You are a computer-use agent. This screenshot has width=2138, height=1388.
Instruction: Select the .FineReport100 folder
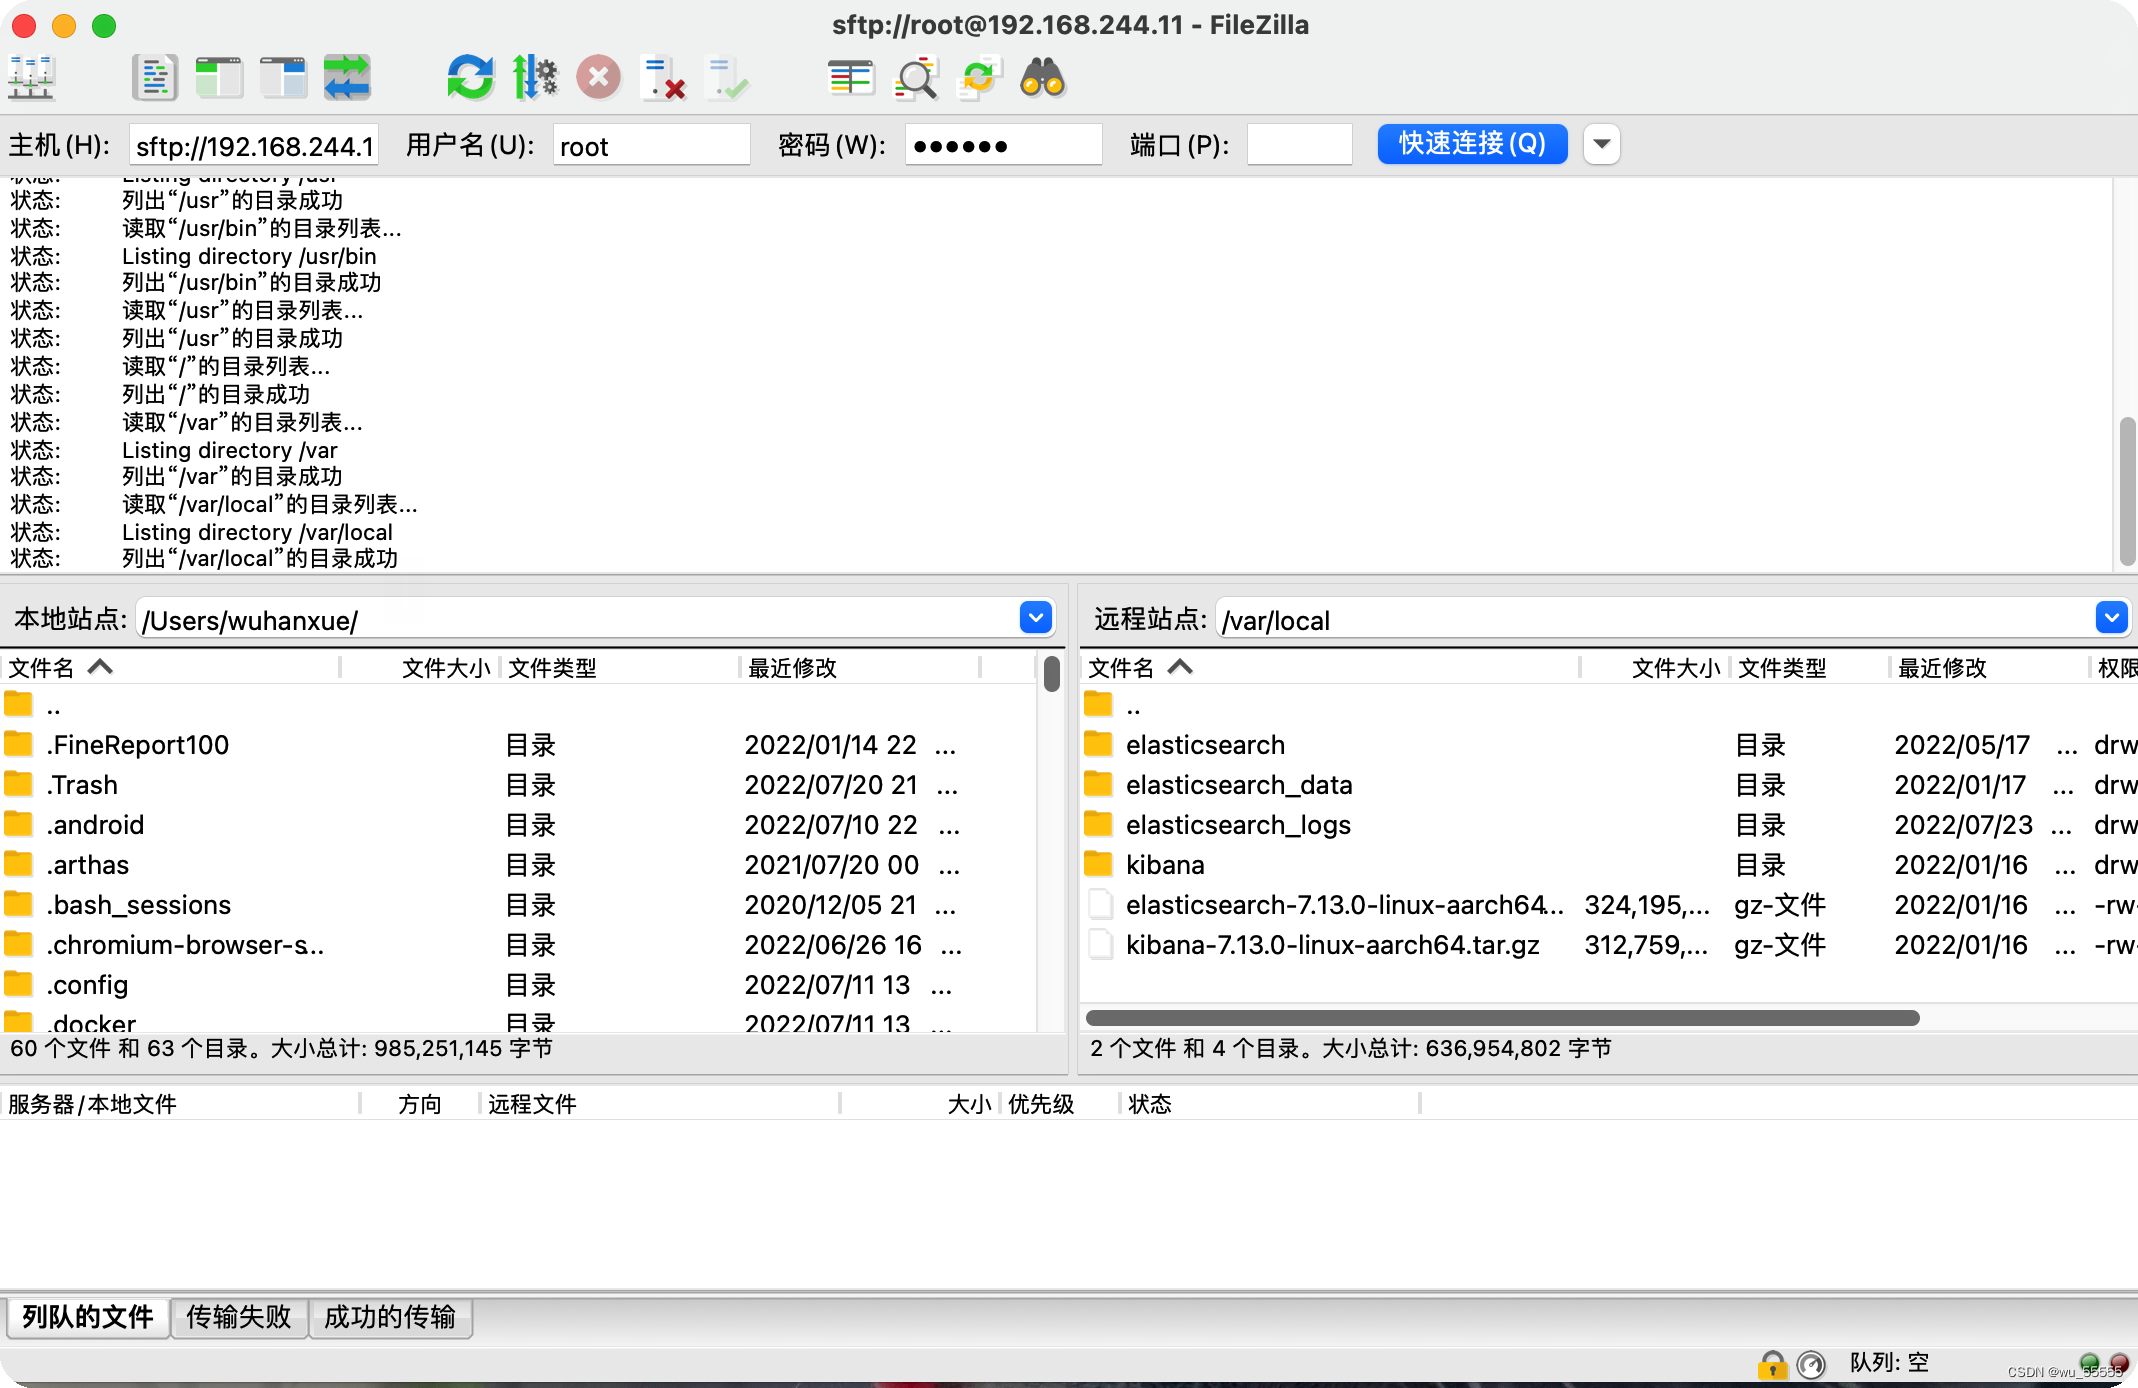[x=518, y=745]
